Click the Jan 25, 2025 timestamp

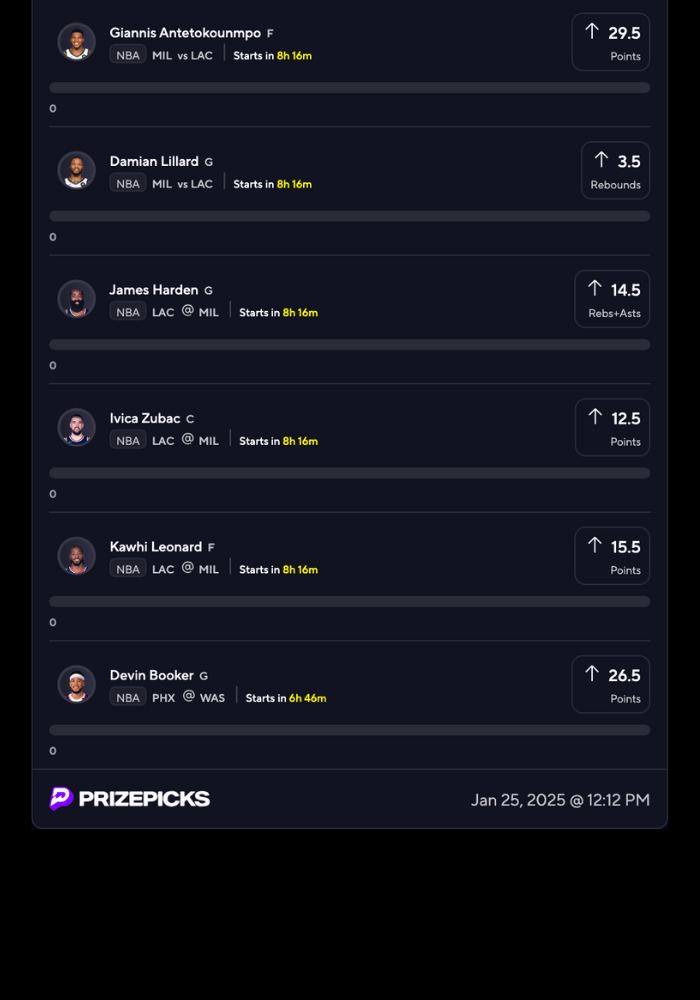[x=560, y=800]
